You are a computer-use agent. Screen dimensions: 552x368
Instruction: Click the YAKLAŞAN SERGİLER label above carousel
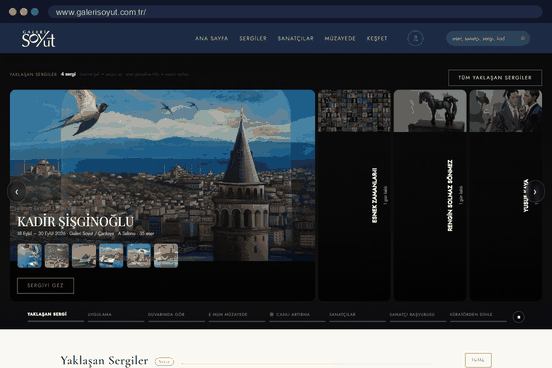click(x=33, y=74)
